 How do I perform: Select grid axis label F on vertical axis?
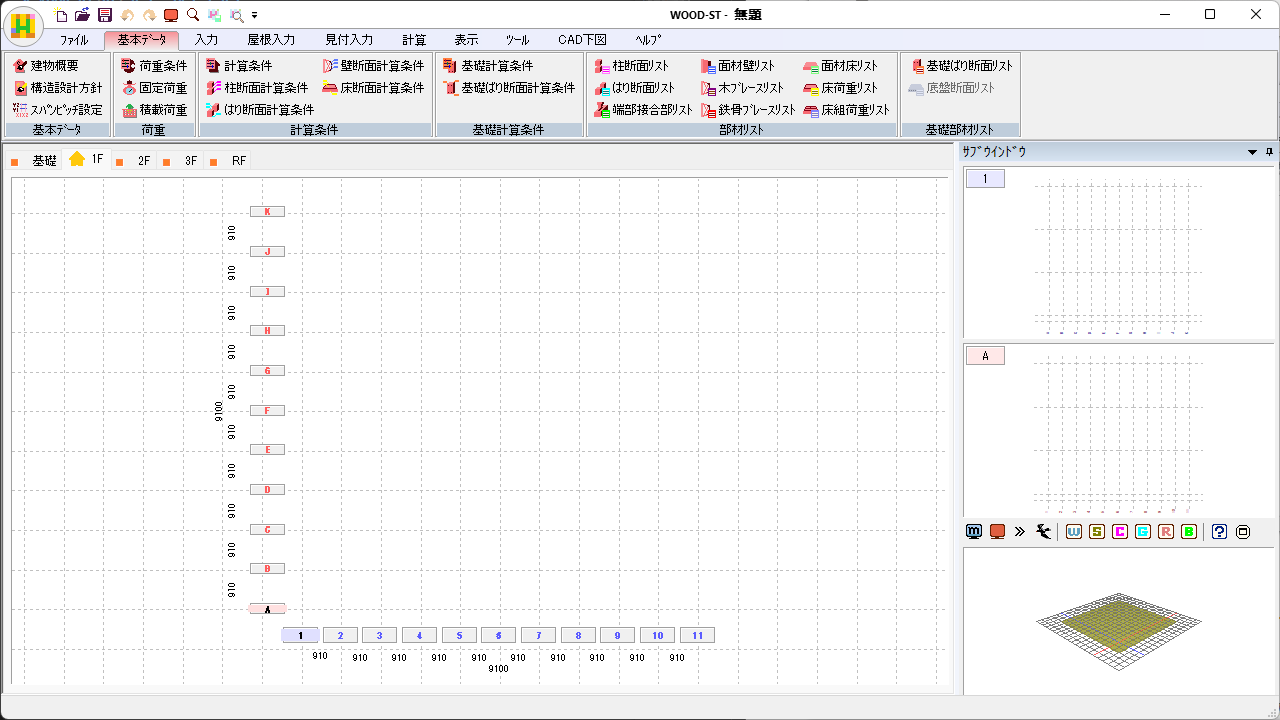(x=267, y=411)
